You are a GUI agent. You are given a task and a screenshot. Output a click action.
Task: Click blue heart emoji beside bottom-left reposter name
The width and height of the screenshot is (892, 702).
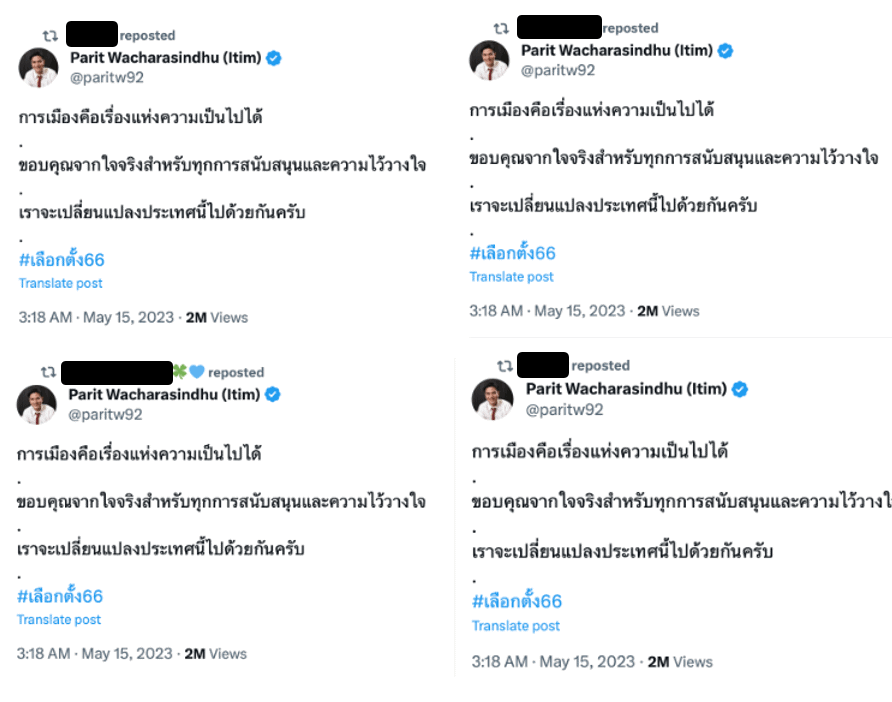[x=196, y=372]
